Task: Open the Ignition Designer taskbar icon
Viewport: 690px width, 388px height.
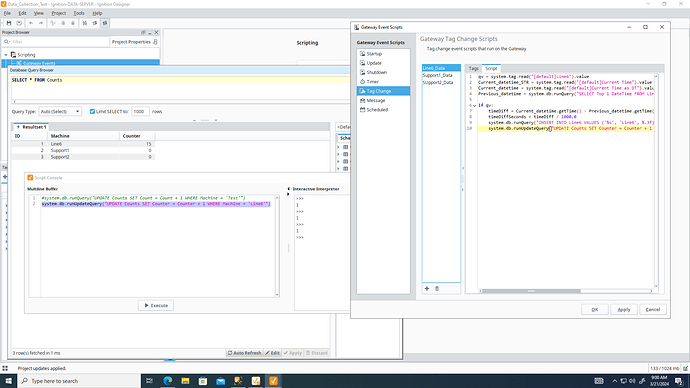Action: point(273,381)
